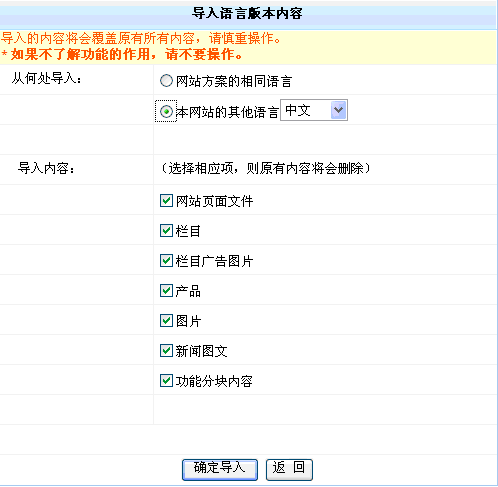Select radio option 网站方案的相同语言

166,81
